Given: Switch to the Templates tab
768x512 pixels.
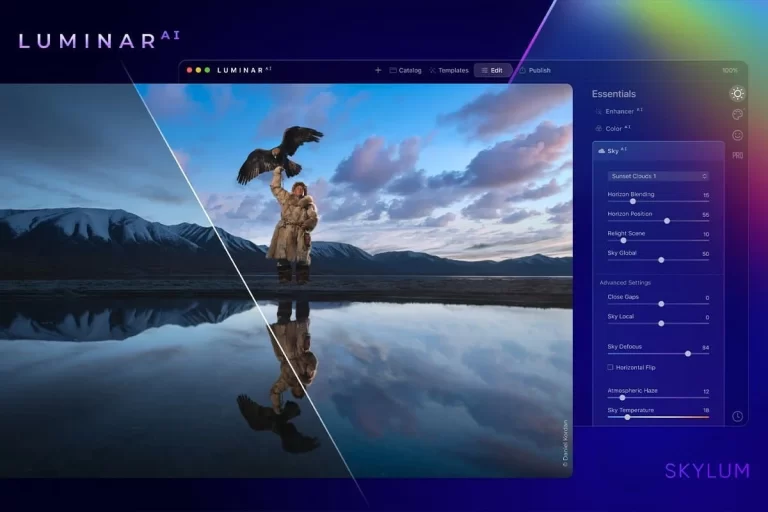Looking at the screenshot, I should [x=449, y=71].
